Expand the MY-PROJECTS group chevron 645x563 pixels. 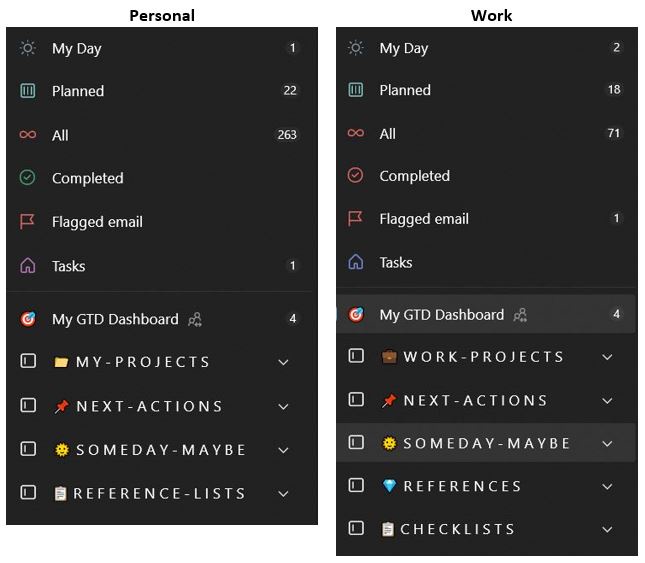point(283,362)
